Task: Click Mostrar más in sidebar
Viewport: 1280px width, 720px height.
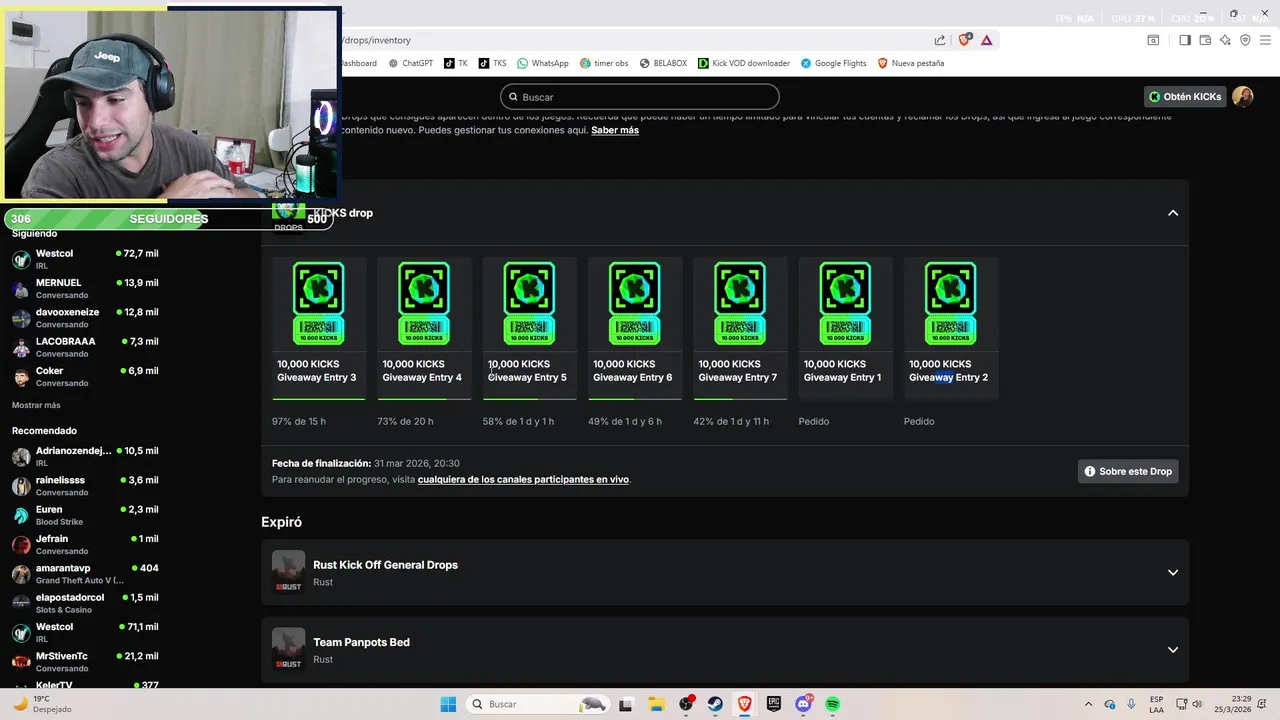Action: 36,405
